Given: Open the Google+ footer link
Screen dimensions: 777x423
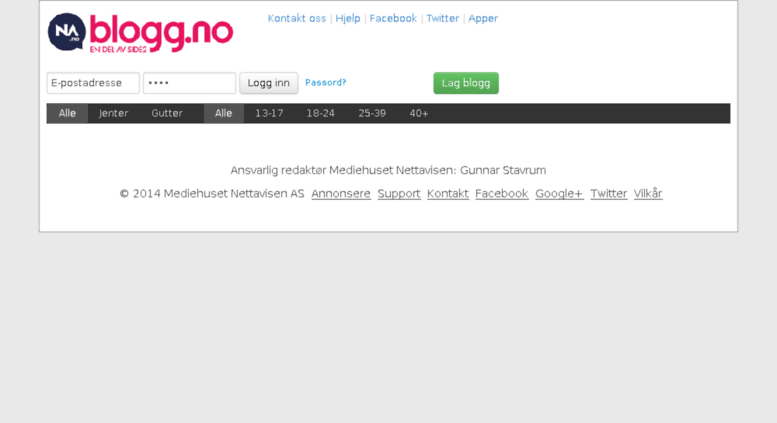Looking at the screenshot, I should (559, 194).
